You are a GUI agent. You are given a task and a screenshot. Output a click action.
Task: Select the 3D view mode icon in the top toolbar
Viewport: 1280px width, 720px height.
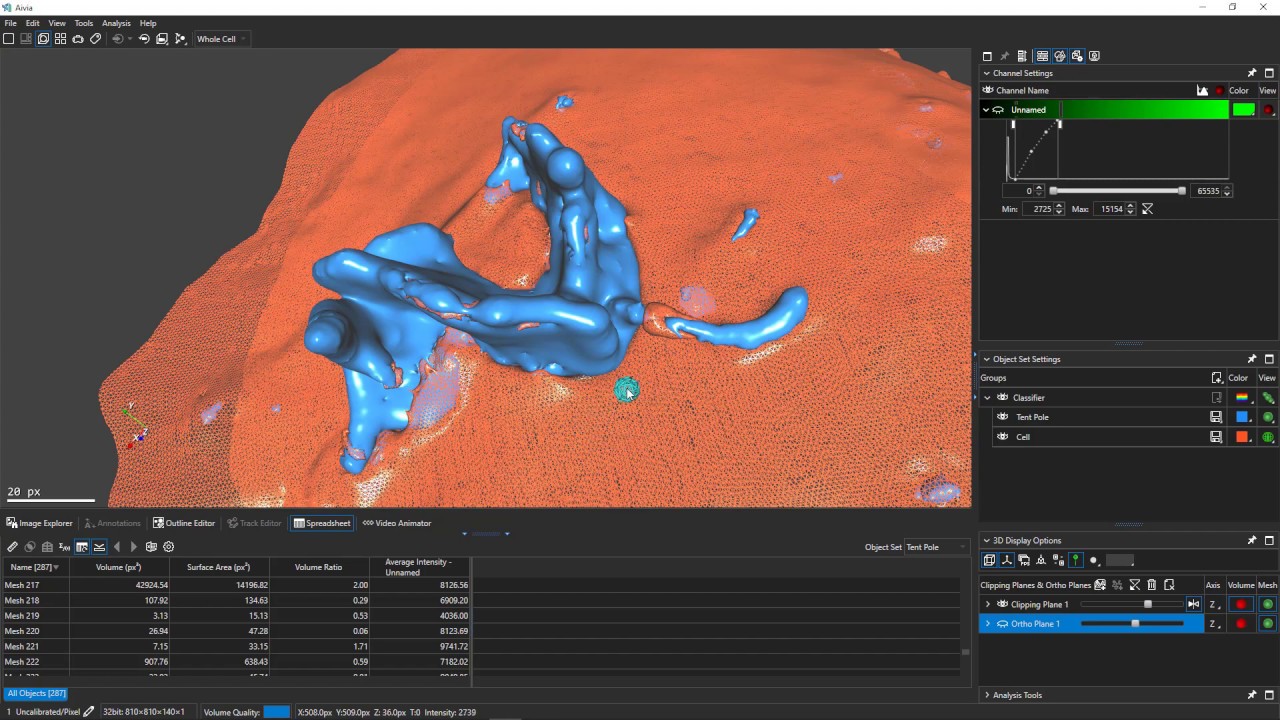[x=43, y=39]
